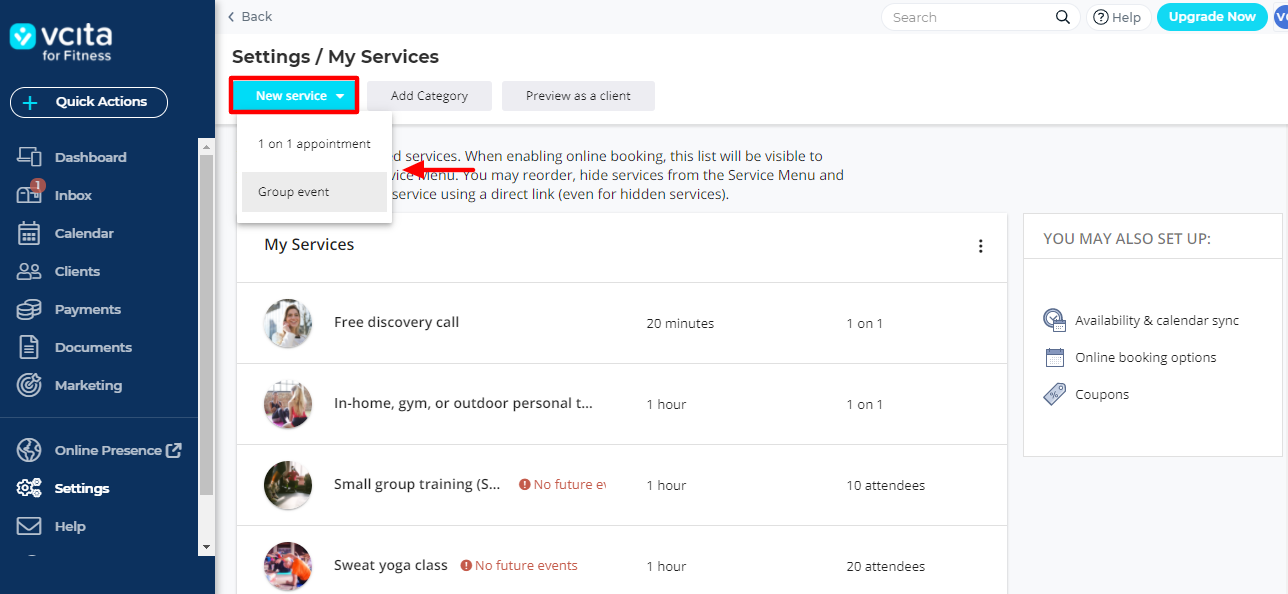
Task: Click the Payments coins icon
Action: 29,309
